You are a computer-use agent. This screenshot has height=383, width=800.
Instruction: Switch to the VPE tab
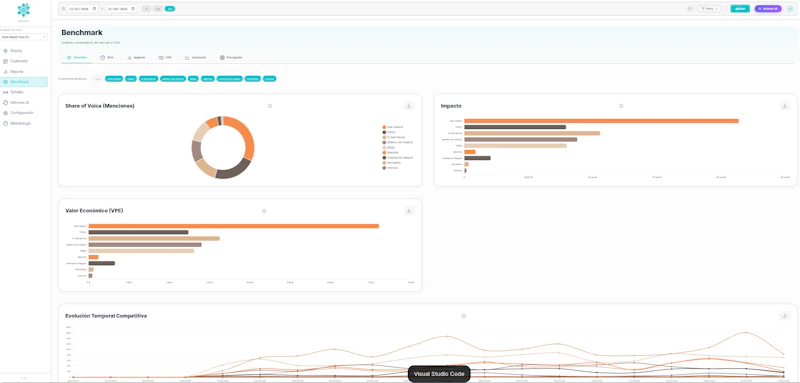click(x=165, y=58)
